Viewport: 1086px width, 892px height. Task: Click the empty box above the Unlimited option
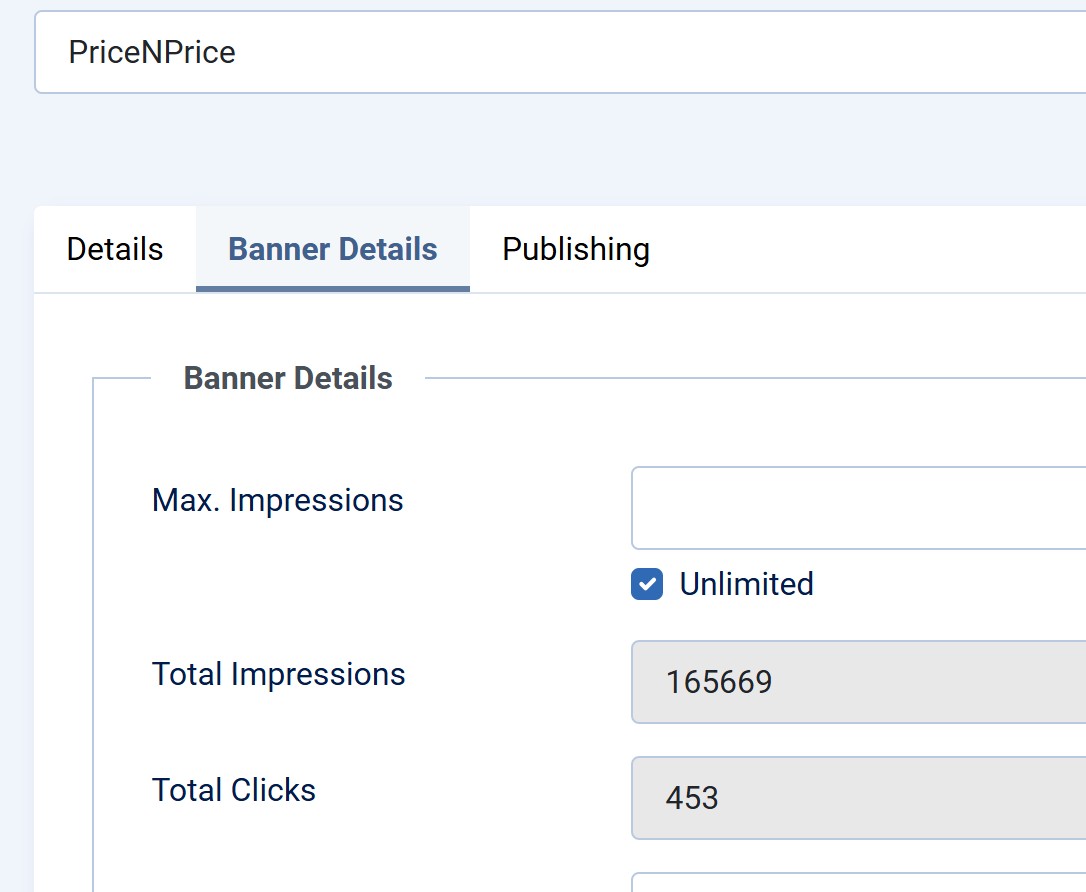[858, 508]
